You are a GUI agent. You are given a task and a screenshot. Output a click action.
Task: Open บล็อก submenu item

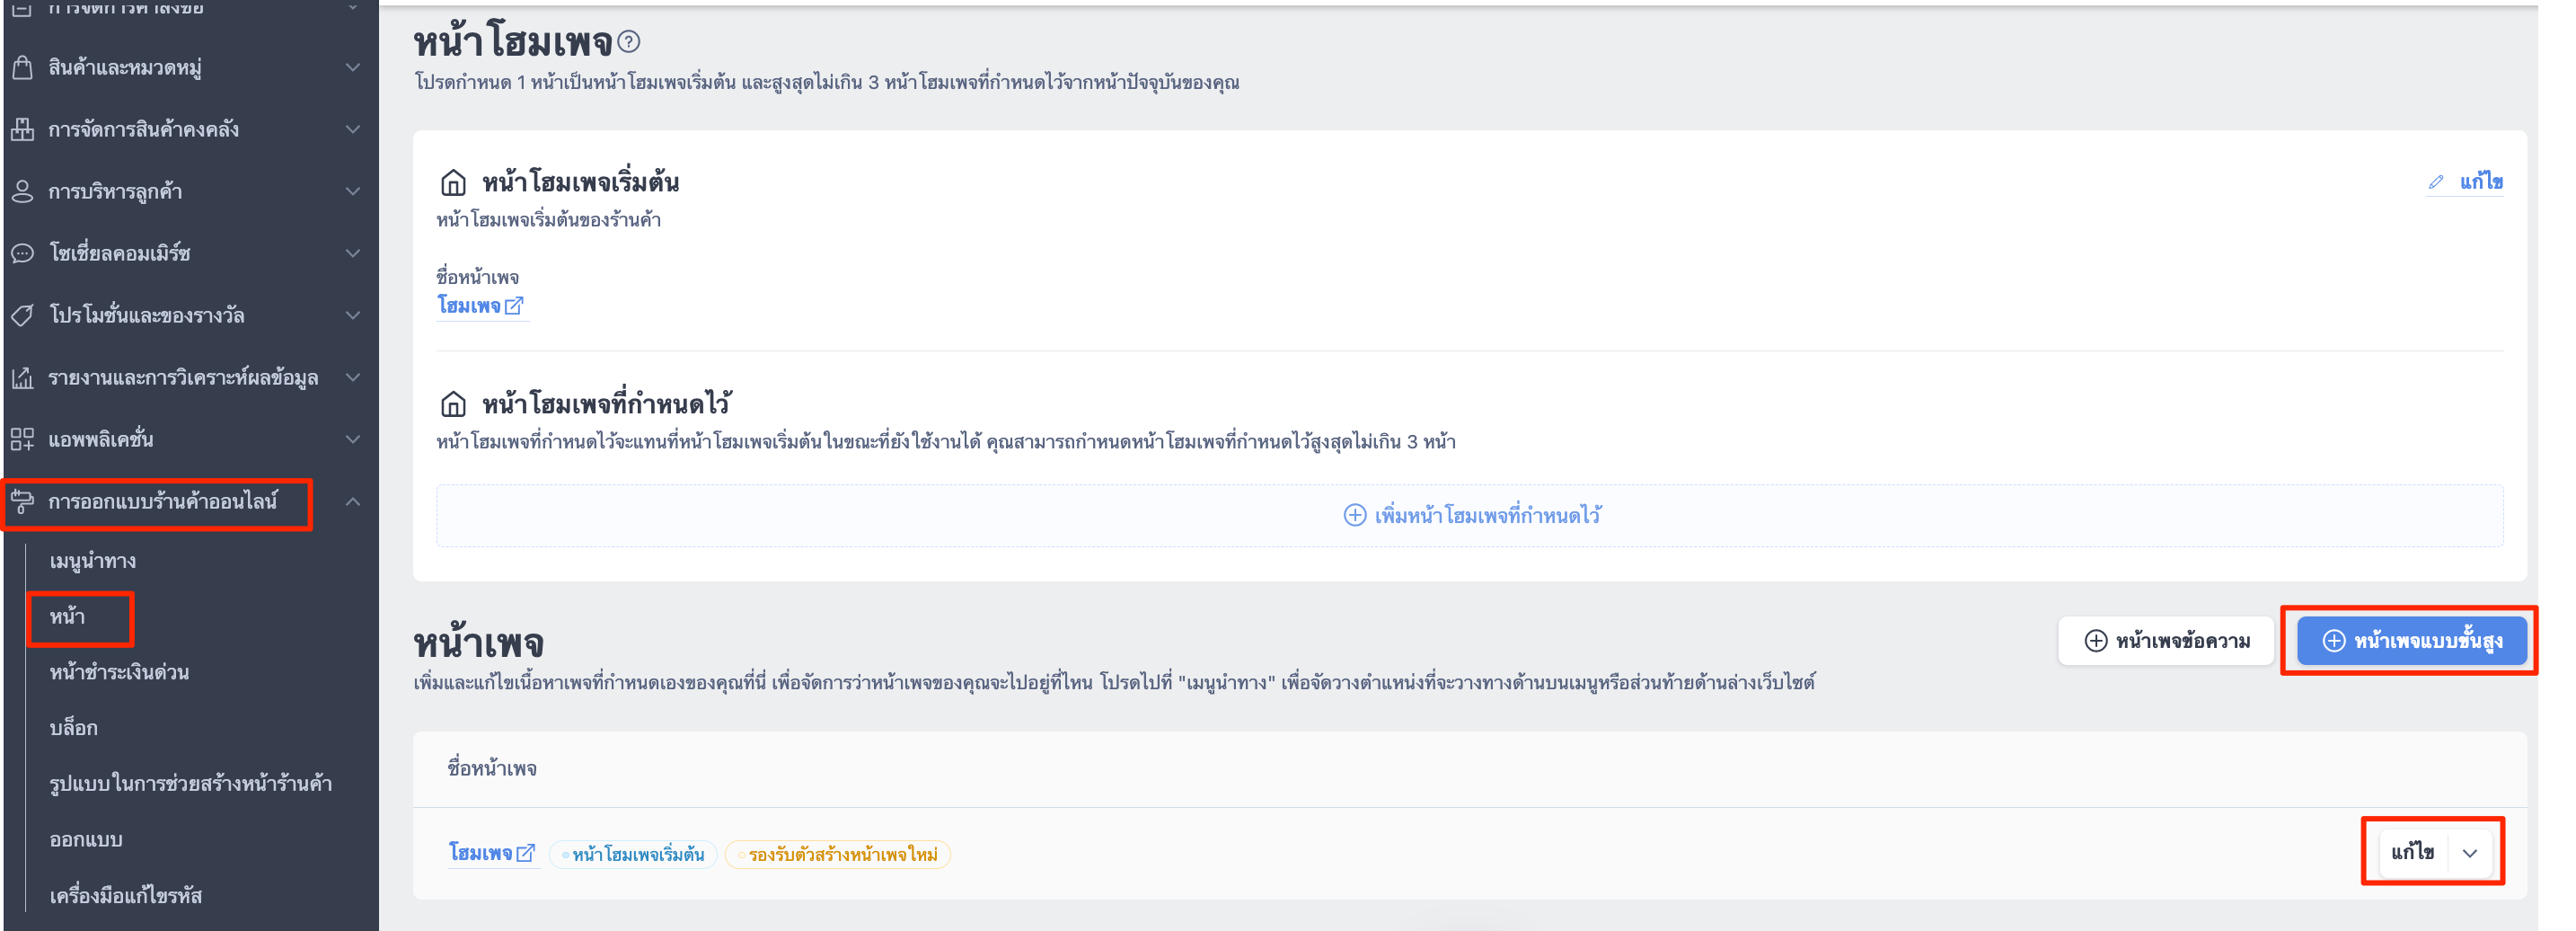coord(73,728)
